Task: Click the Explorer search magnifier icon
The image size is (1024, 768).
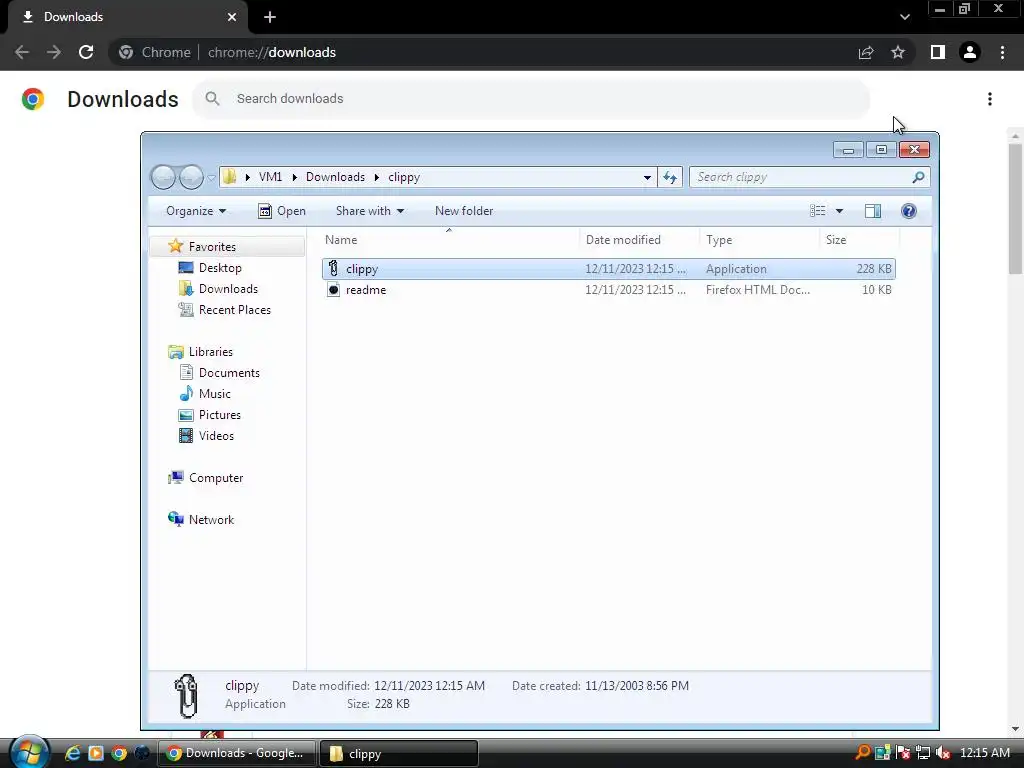Action: (918, 177)
